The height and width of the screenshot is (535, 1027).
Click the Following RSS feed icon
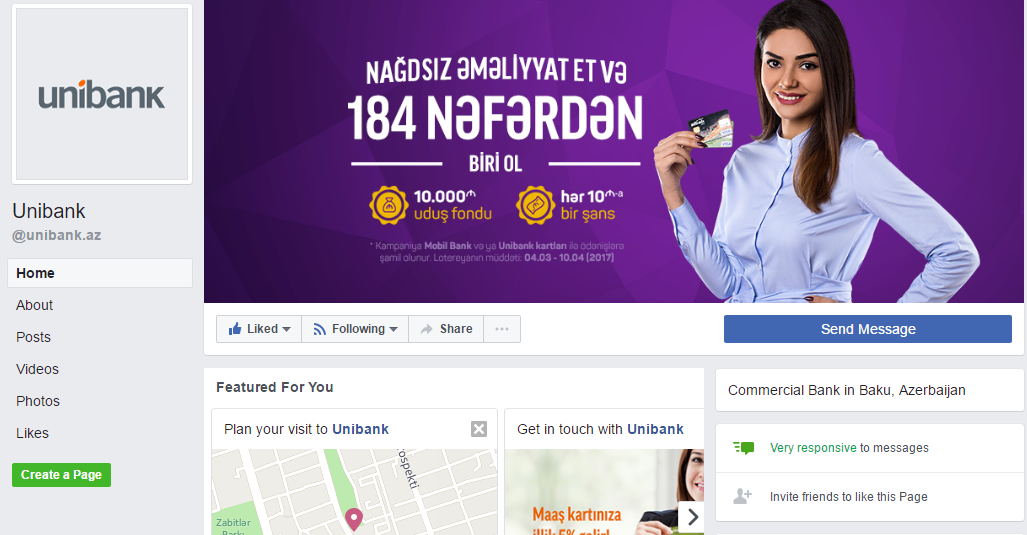point(320,329)
